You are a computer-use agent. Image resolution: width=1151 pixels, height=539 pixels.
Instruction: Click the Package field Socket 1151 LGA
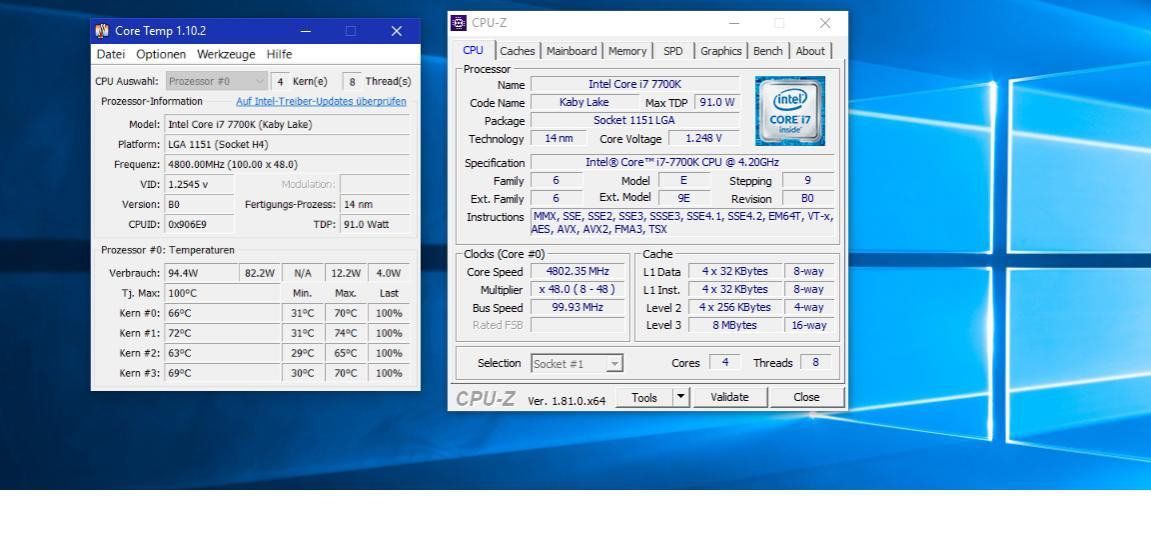(635, 120)
